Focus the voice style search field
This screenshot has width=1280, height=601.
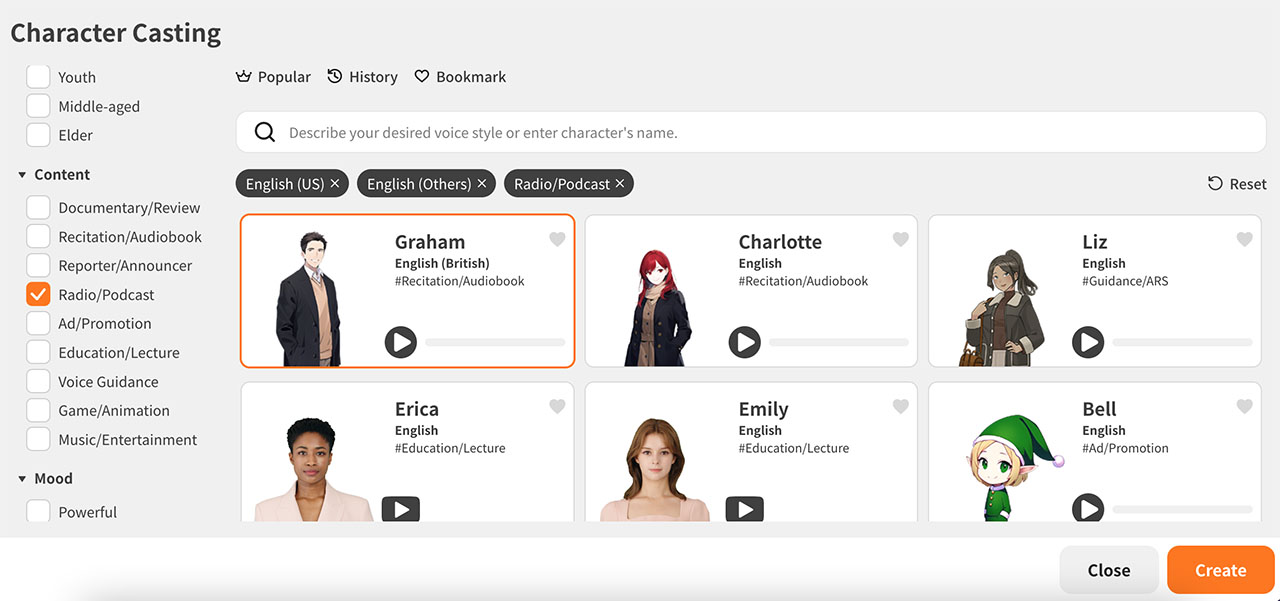coord(750,132)
